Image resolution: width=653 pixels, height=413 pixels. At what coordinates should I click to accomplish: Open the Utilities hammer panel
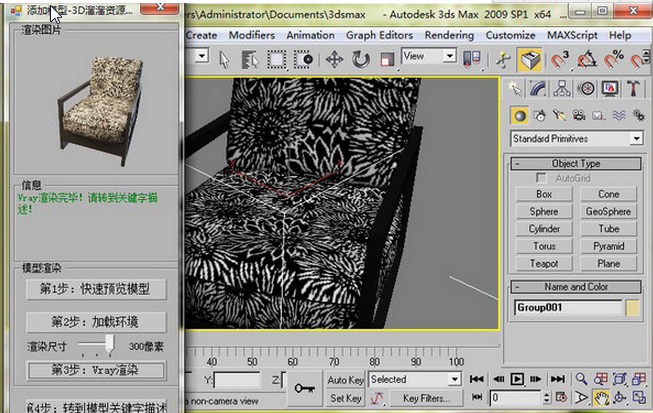pos(632,88)
